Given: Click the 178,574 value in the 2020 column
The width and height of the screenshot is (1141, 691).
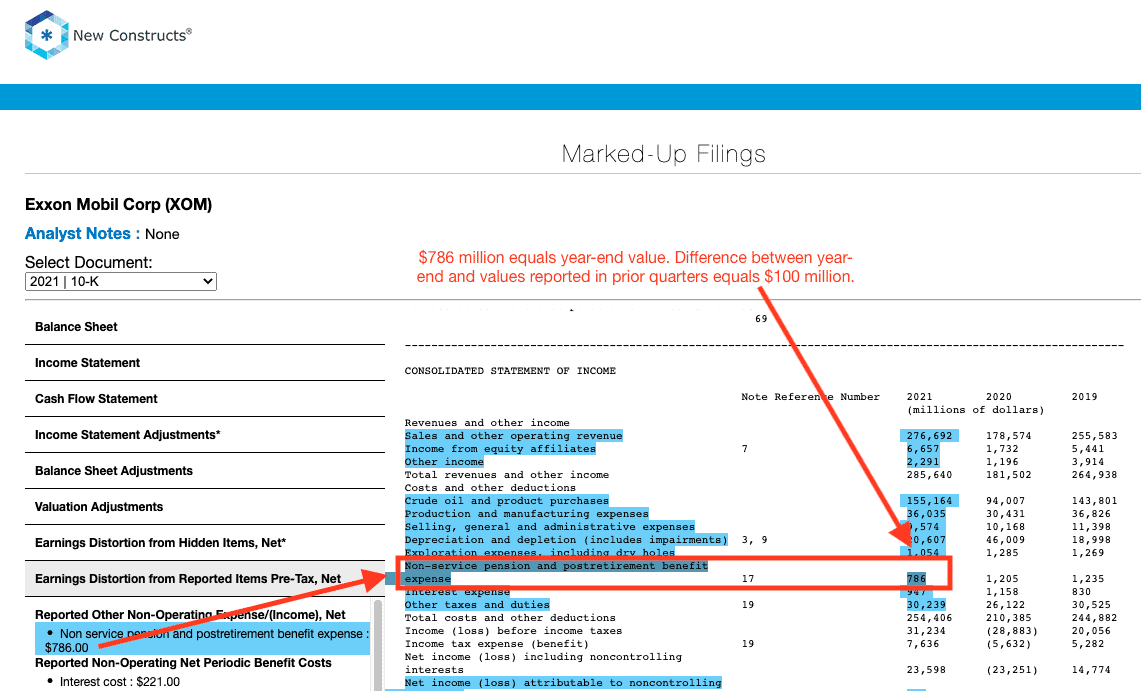Looking at the screenshot, I should pos(1009,436).
